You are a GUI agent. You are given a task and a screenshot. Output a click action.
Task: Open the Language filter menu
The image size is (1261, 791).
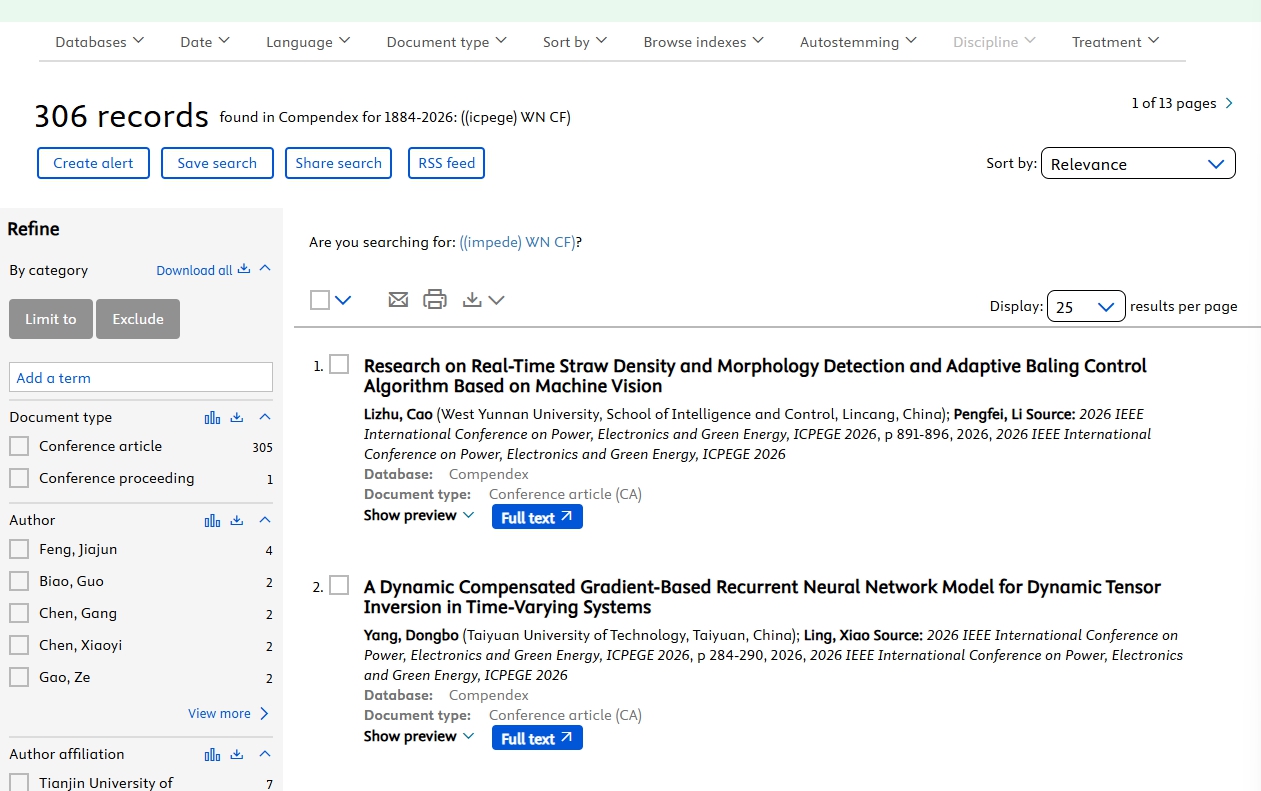[x=308, y=41]
